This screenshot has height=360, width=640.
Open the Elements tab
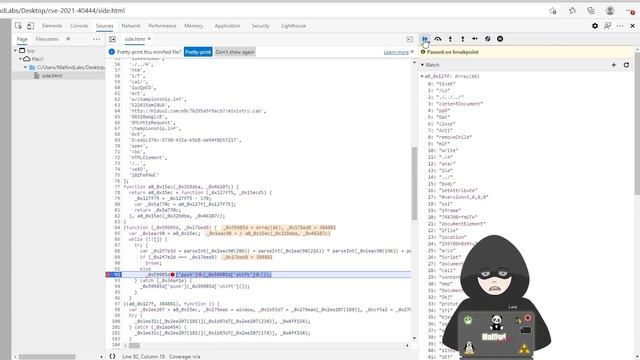pos(52,26)
